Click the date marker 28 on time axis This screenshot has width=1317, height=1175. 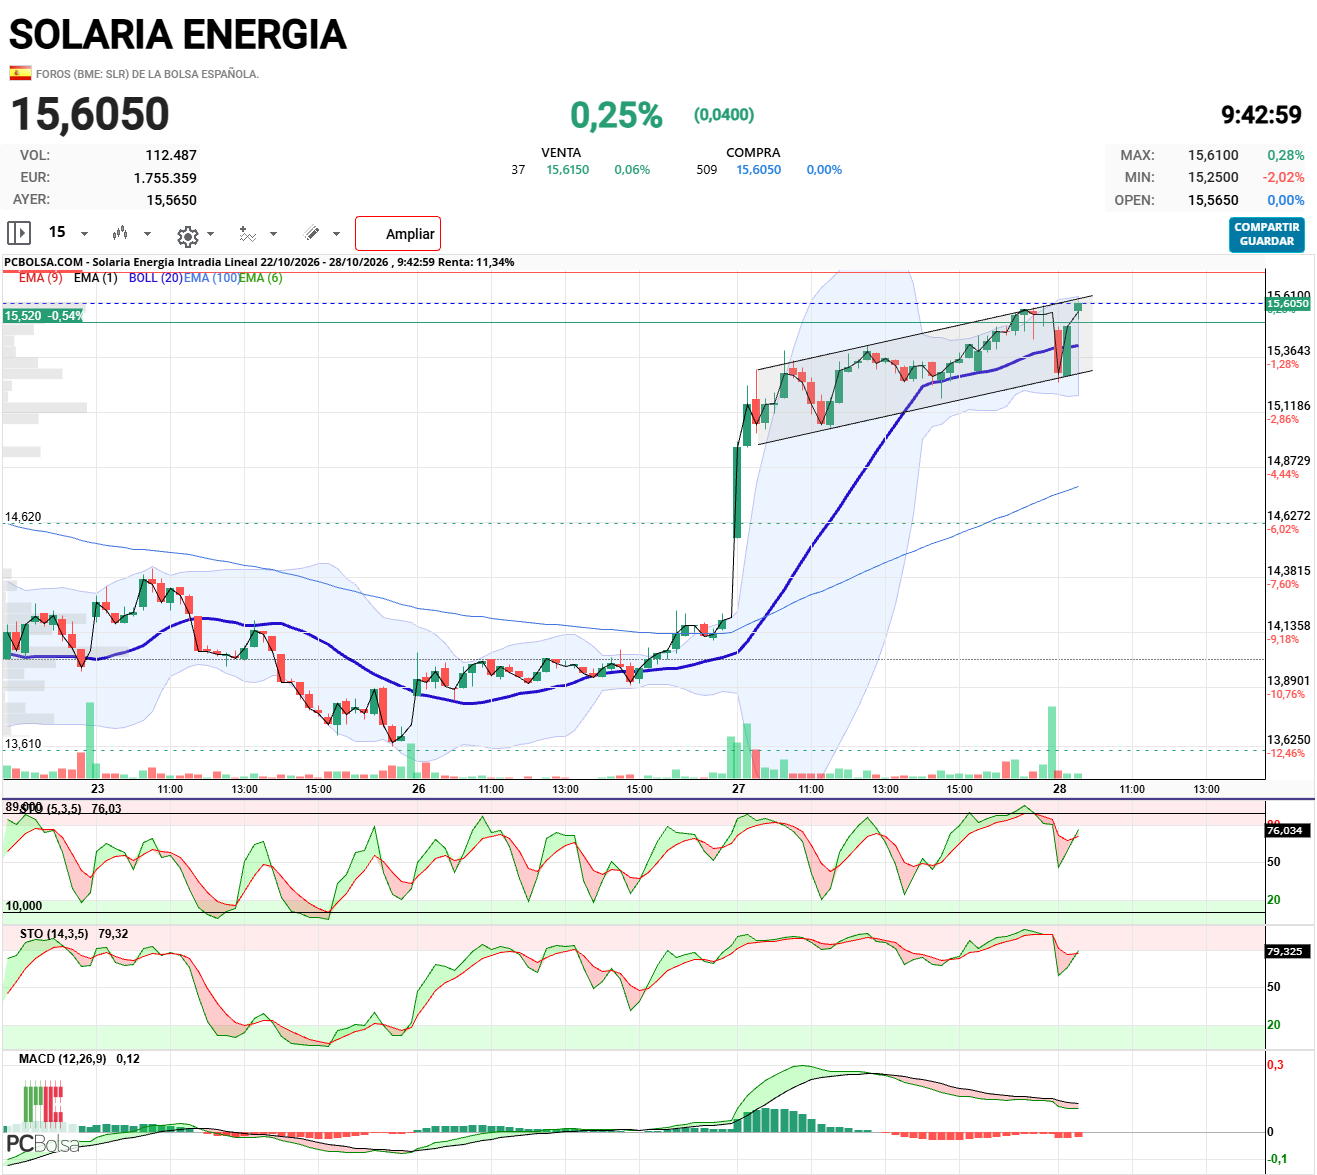pos(1060,789)
